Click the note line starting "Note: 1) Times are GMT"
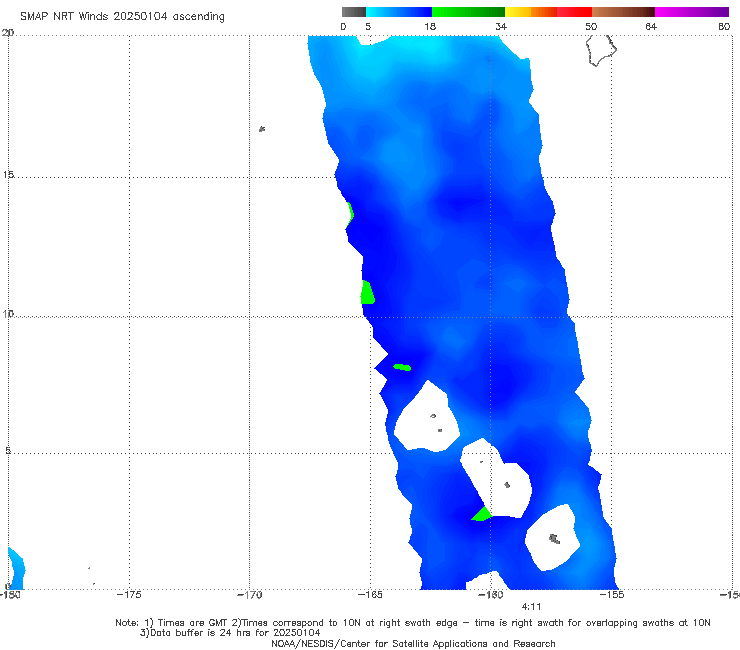The width and height of the screenshot is (740, 650). (412, 623)
